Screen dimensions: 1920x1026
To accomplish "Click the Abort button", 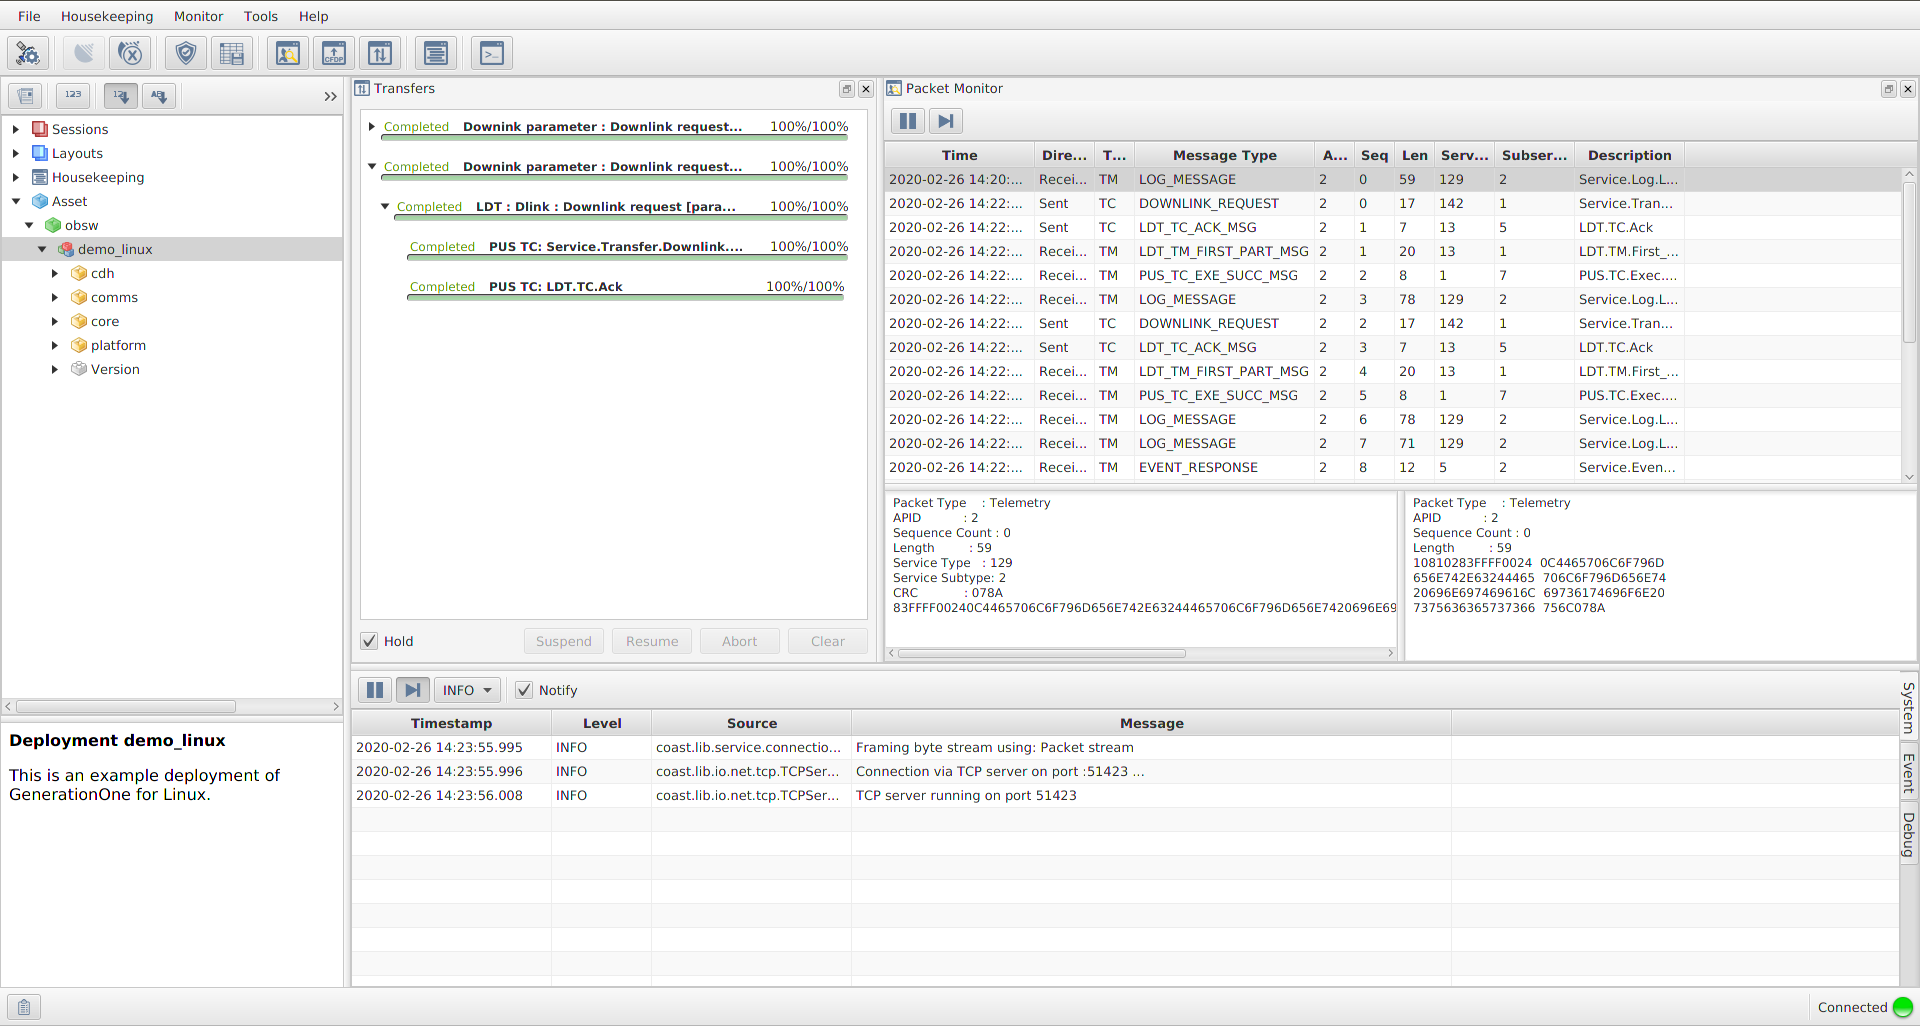I will (x=739, y=641).
